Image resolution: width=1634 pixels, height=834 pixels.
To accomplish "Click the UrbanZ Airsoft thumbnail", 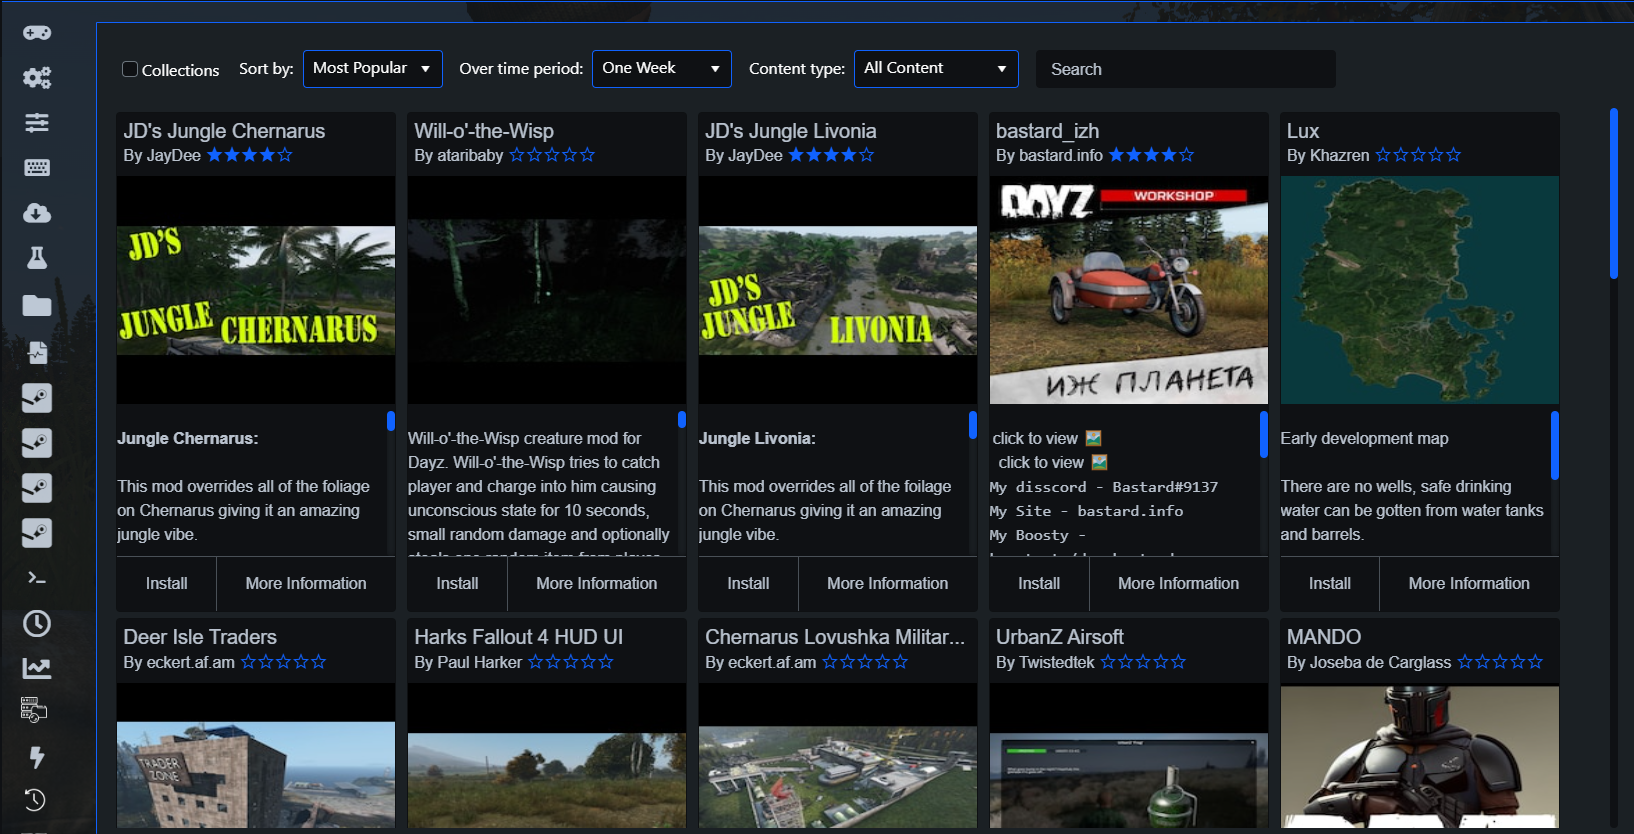I will pyautogui.click(x=1129, y=757).
